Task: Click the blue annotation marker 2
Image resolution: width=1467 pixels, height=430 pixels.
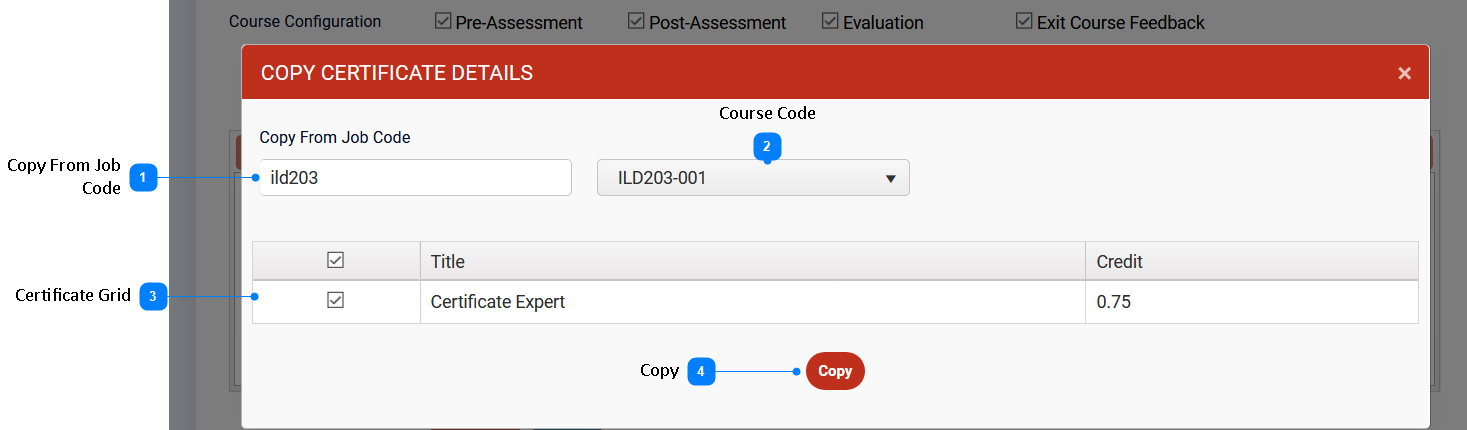Action: pos(767,146)
